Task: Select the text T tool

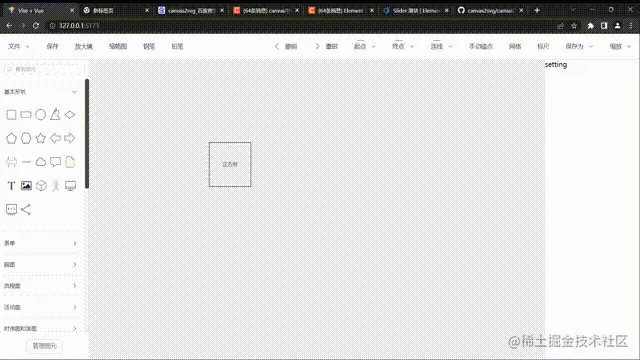Action: (x=11, y=186)
